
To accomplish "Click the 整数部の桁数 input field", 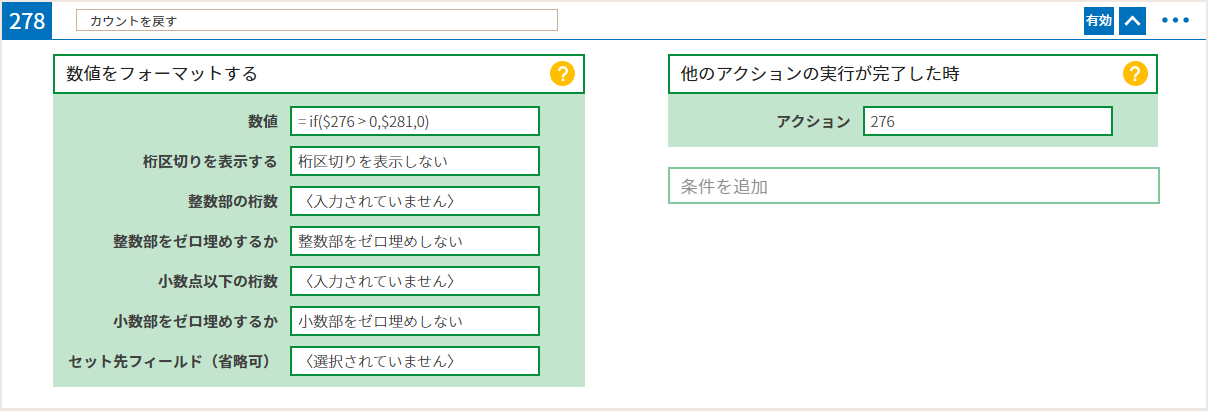I will pyautogui.click(x=415, y=201).
